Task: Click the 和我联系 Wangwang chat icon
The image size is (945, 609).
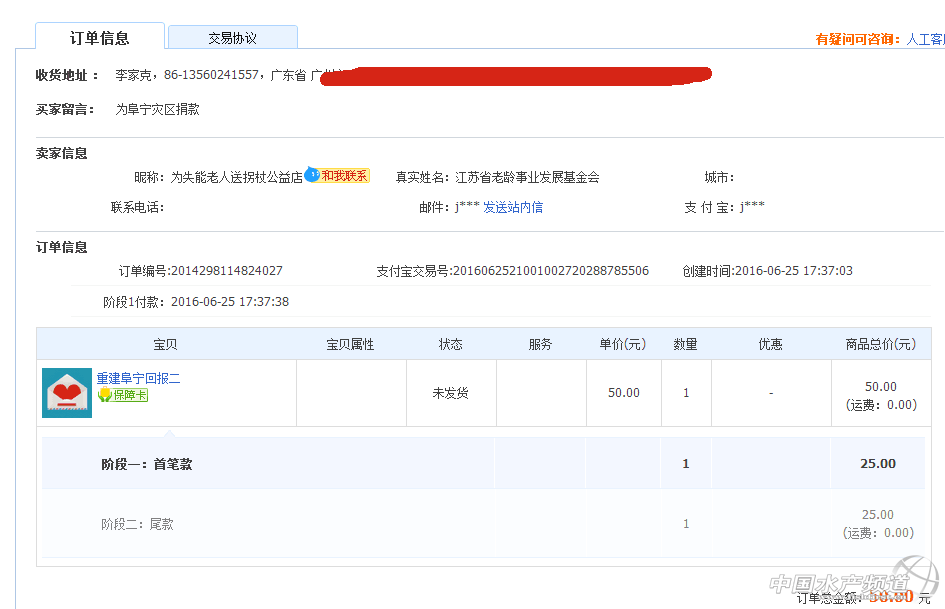Action: click(x=338, y=176)
